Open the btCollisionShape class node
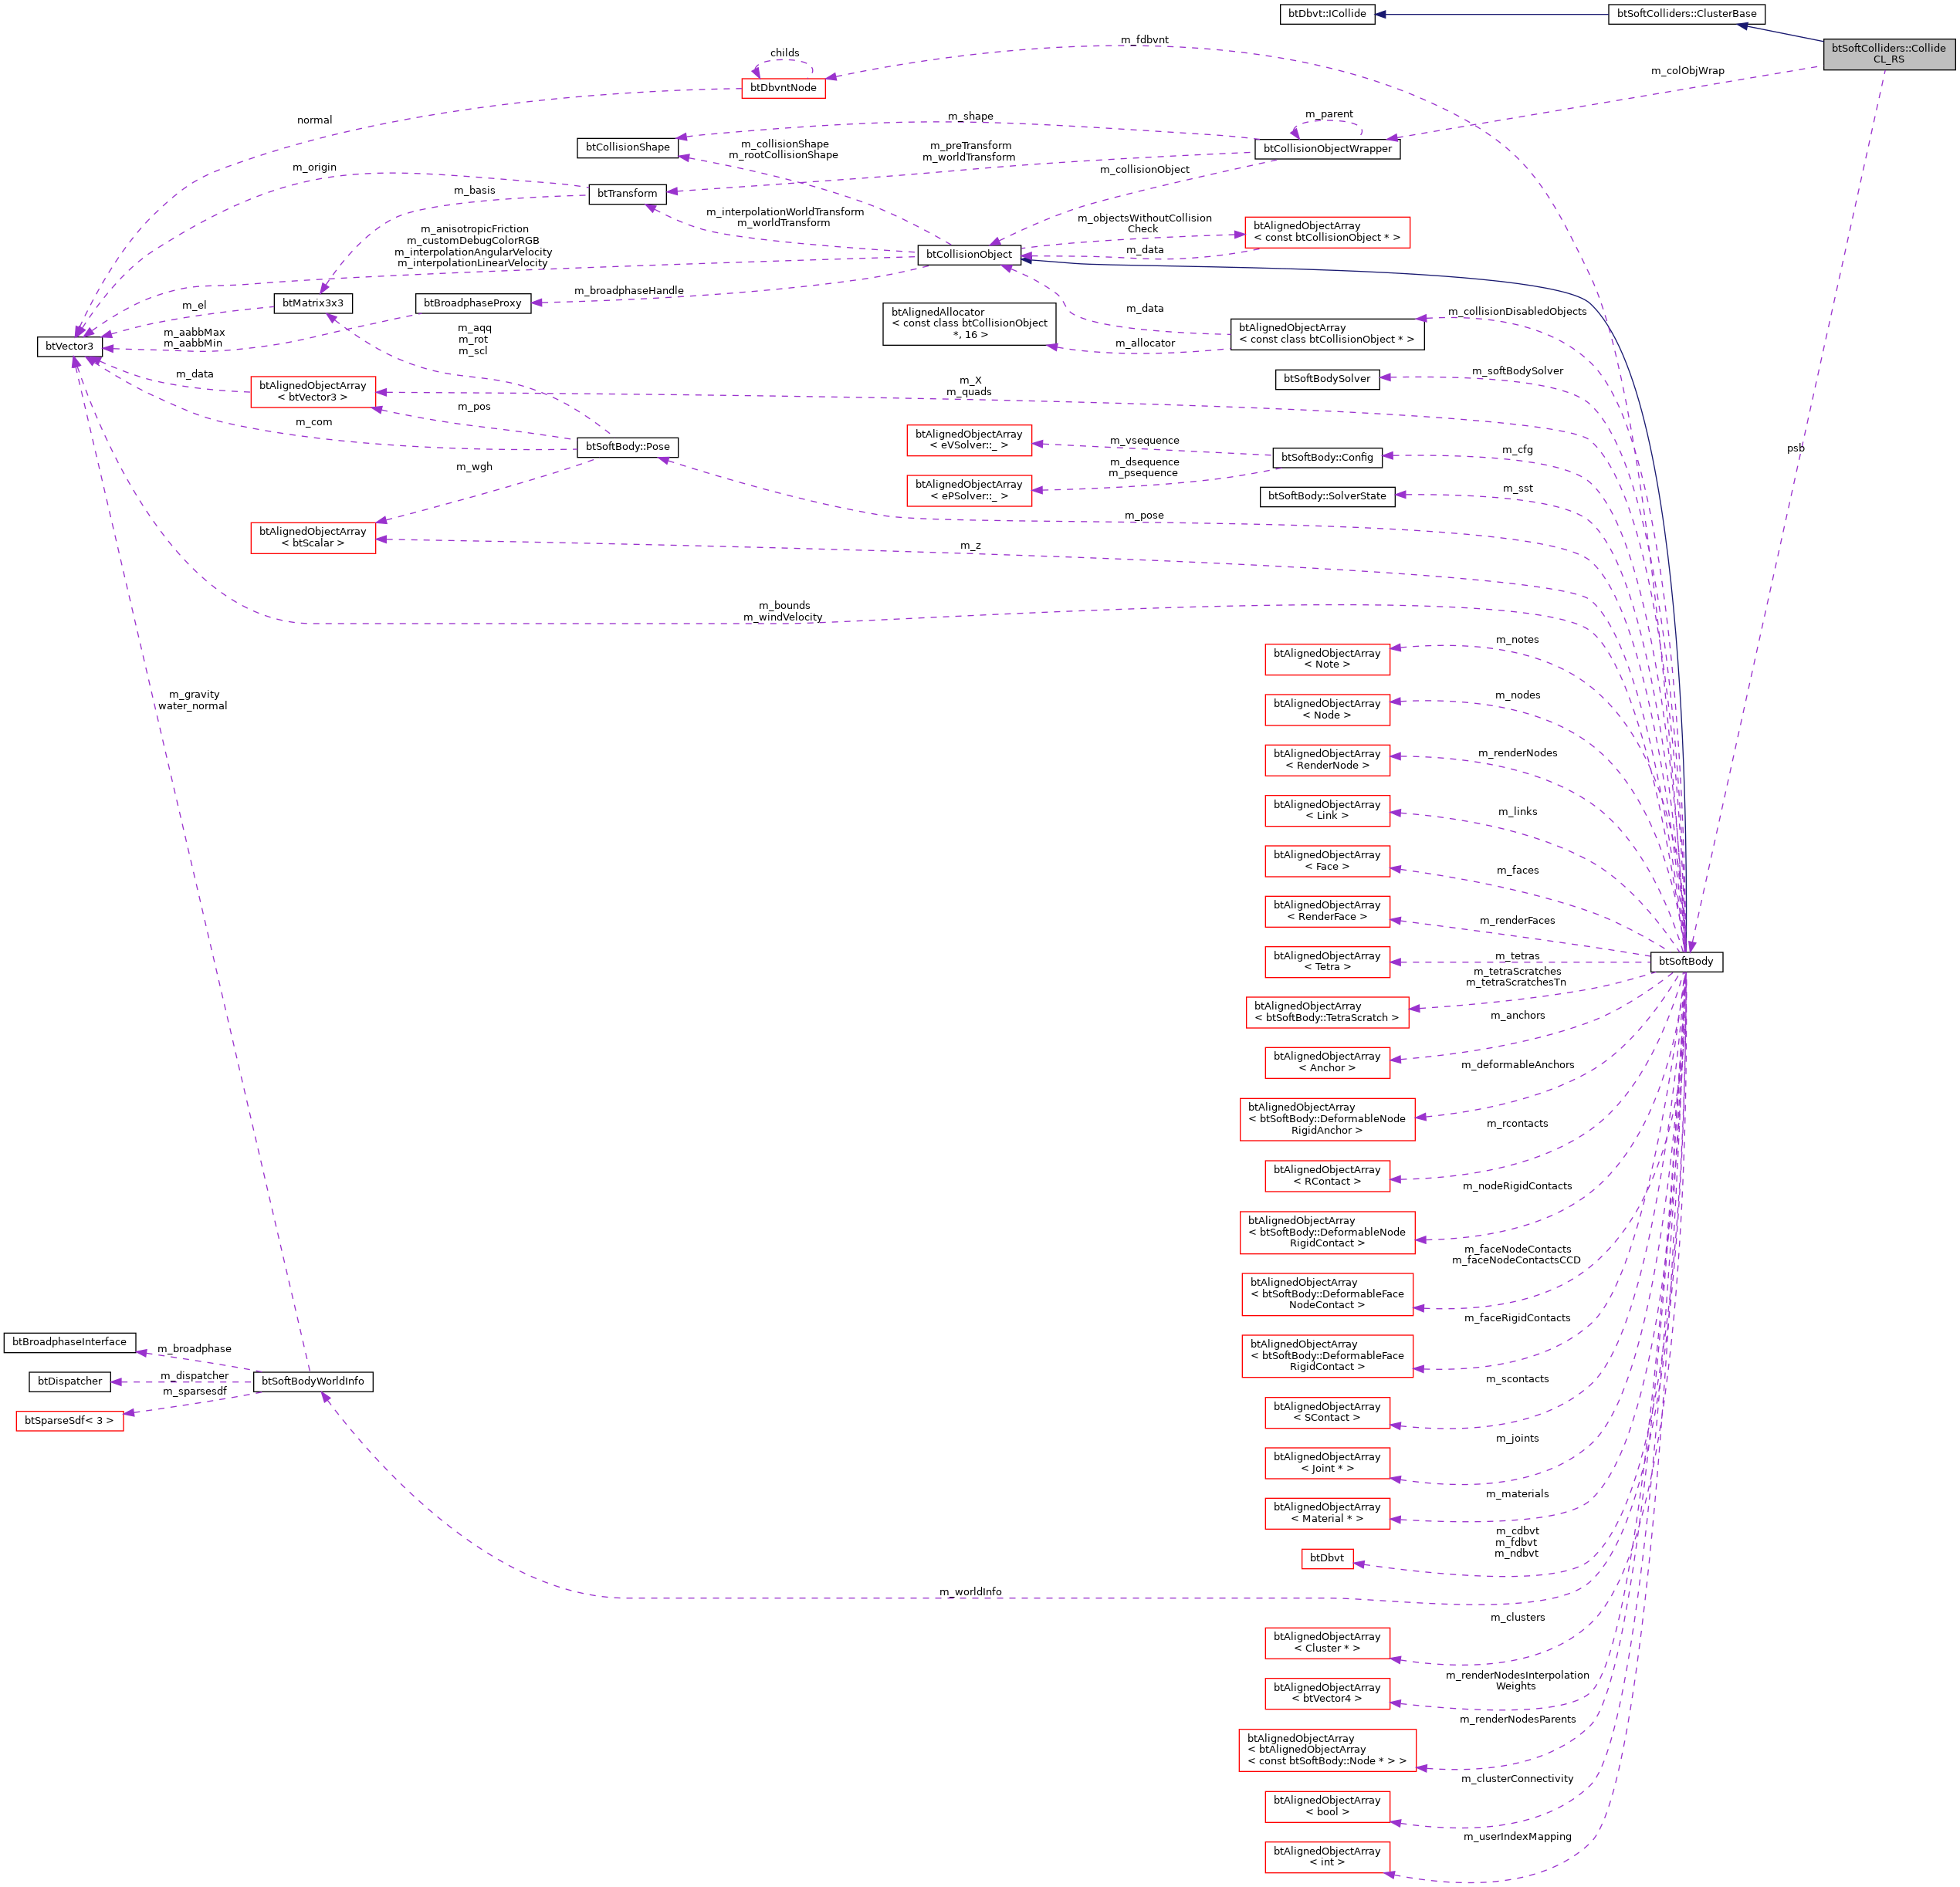 (x=628, y=148)
